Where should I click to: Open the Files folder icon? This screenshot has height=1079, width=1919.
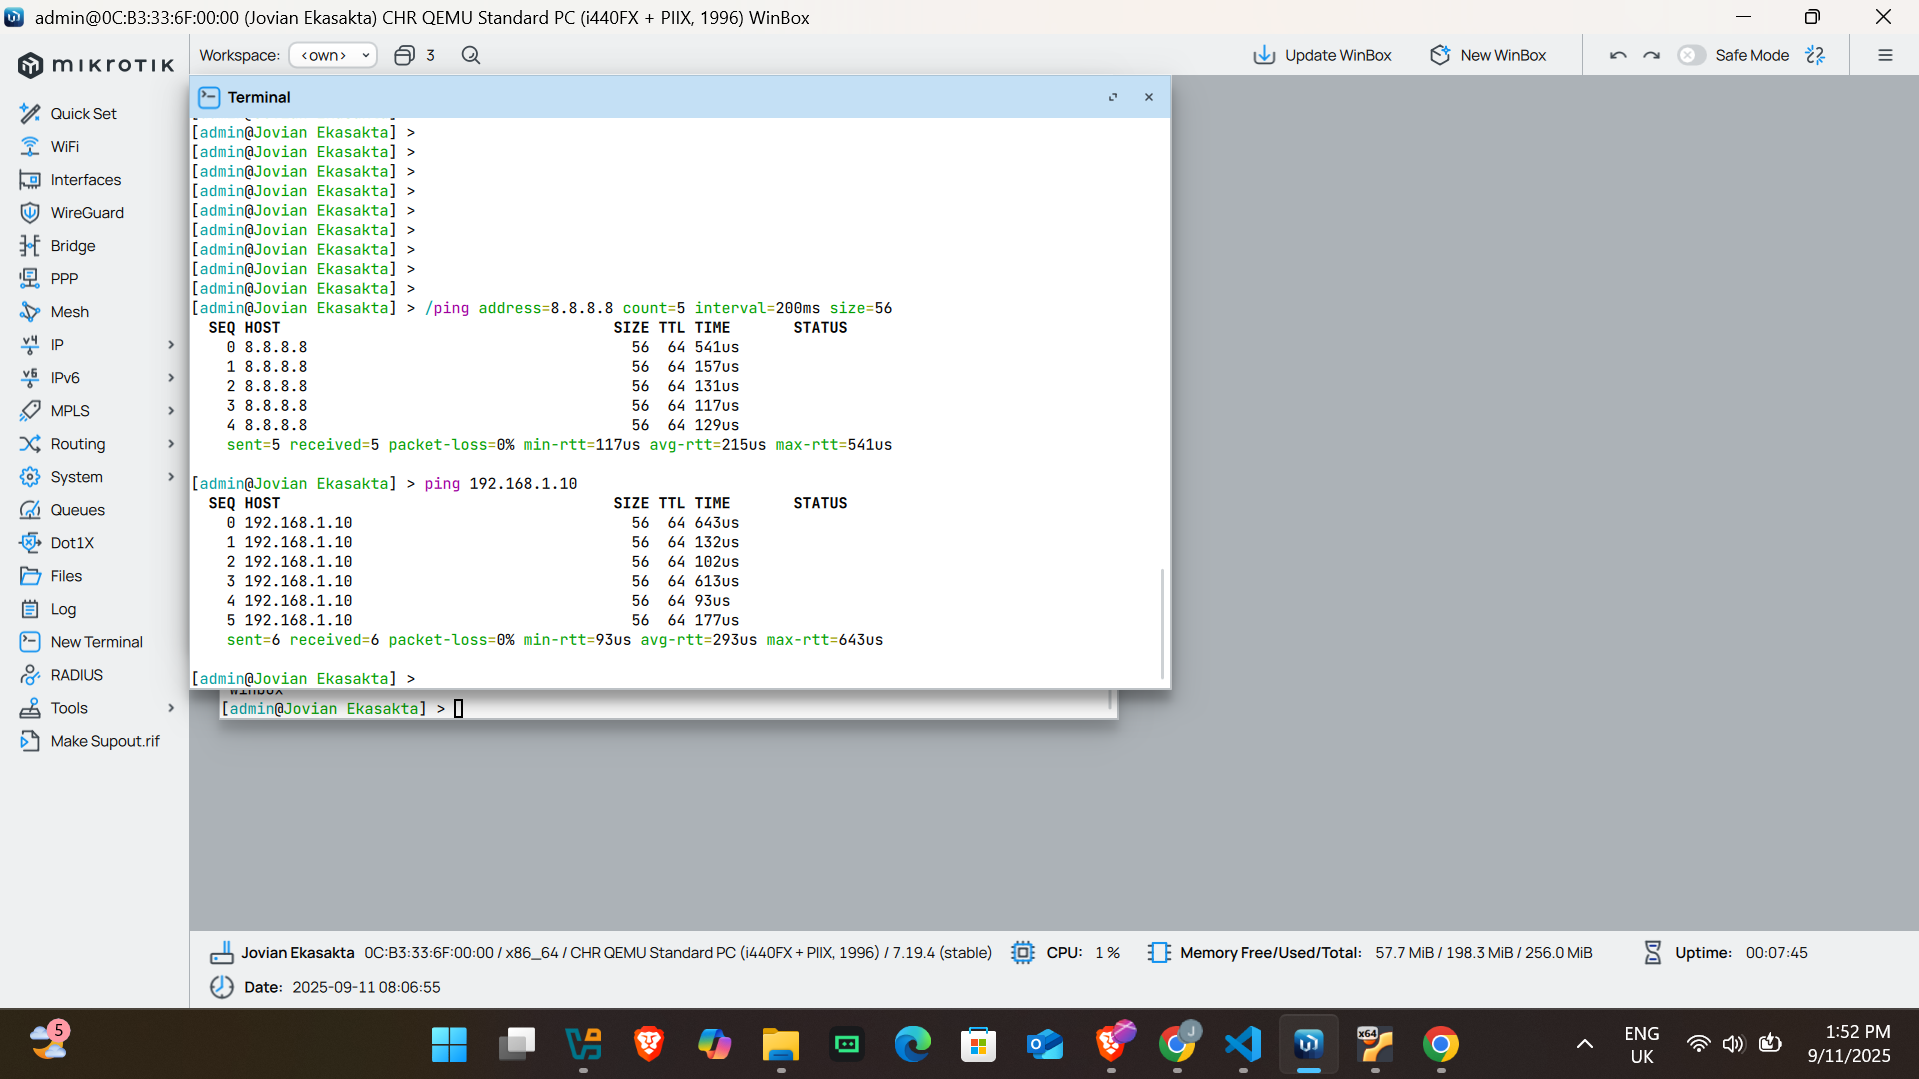click(30, 575)
